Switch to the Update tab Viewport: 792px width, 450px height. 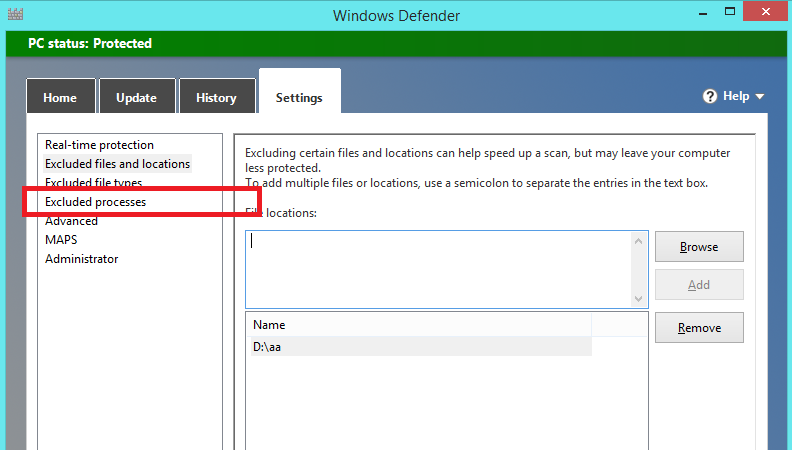pos(137,96)
